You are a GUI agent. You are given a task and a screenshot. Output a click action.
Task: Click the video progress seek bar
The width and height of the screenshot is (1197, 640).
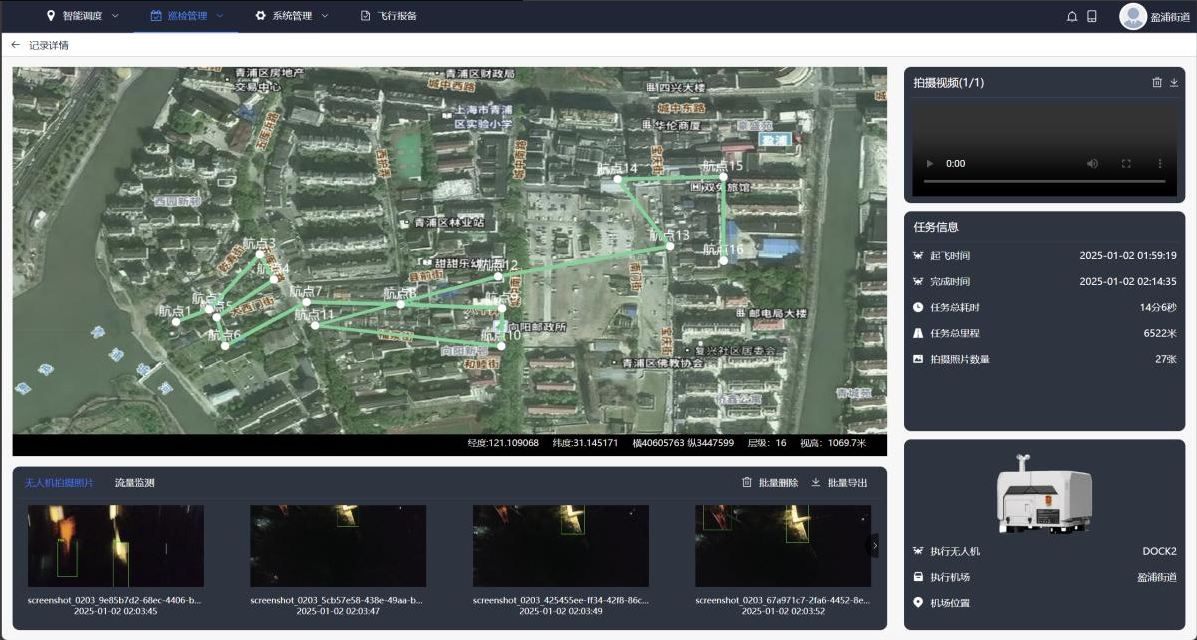point(1044,181)
